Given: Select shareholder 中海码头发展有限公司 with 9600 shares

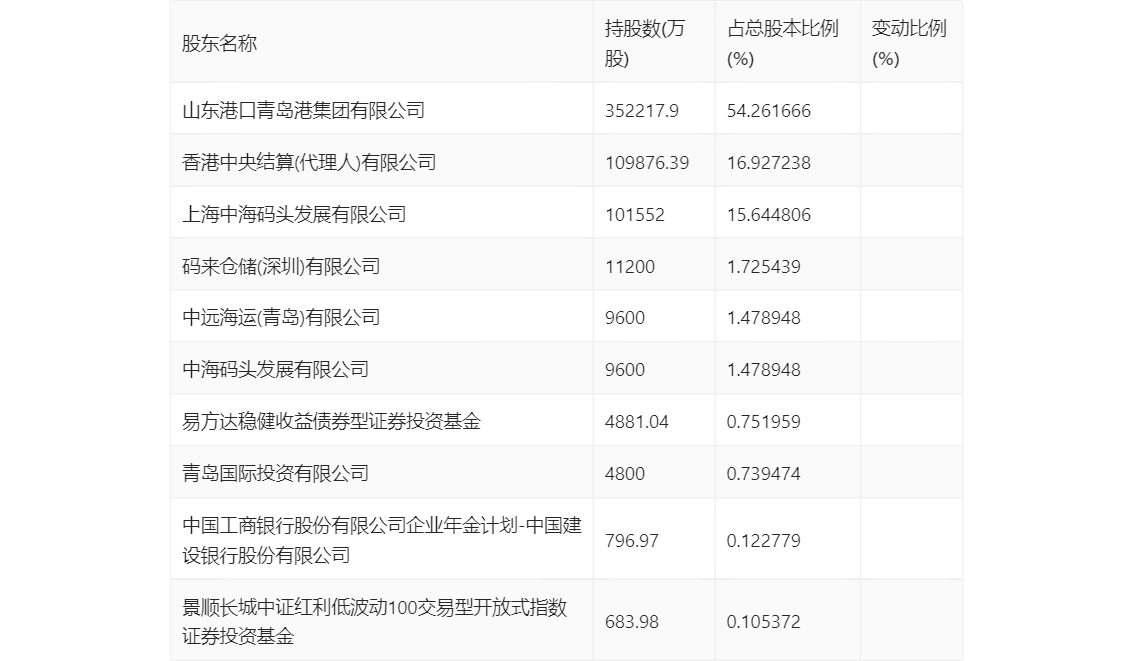Looking at the screenshot, I should tap(276, 370).
